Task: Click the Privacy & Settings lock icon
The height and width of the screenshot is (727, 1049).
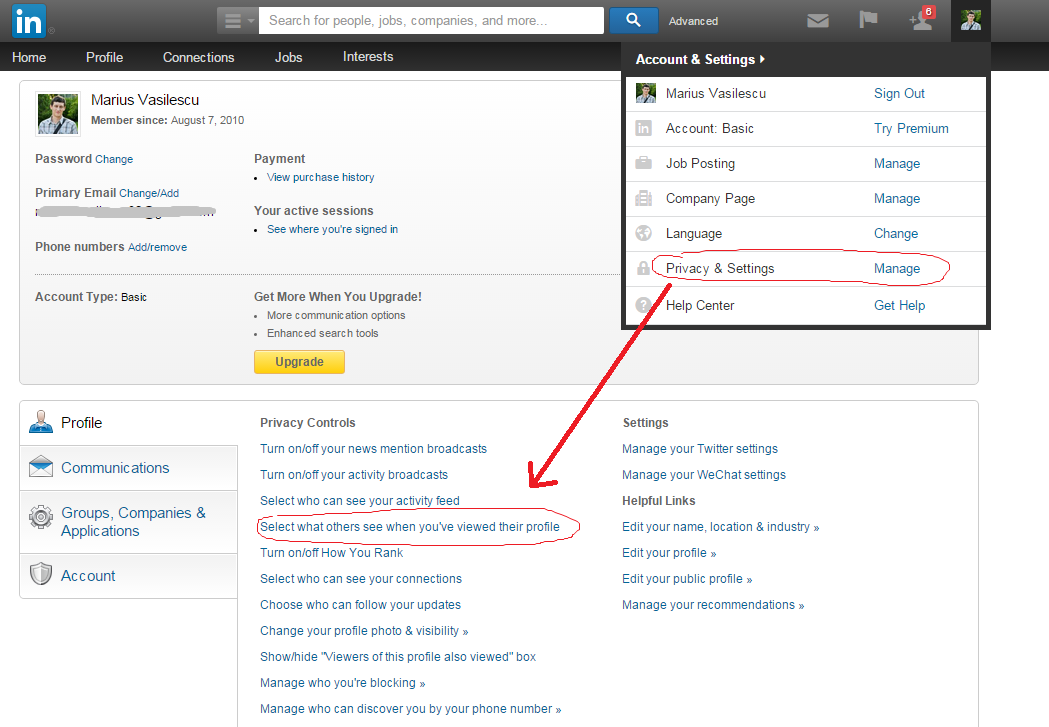Action: pos(644,268)
